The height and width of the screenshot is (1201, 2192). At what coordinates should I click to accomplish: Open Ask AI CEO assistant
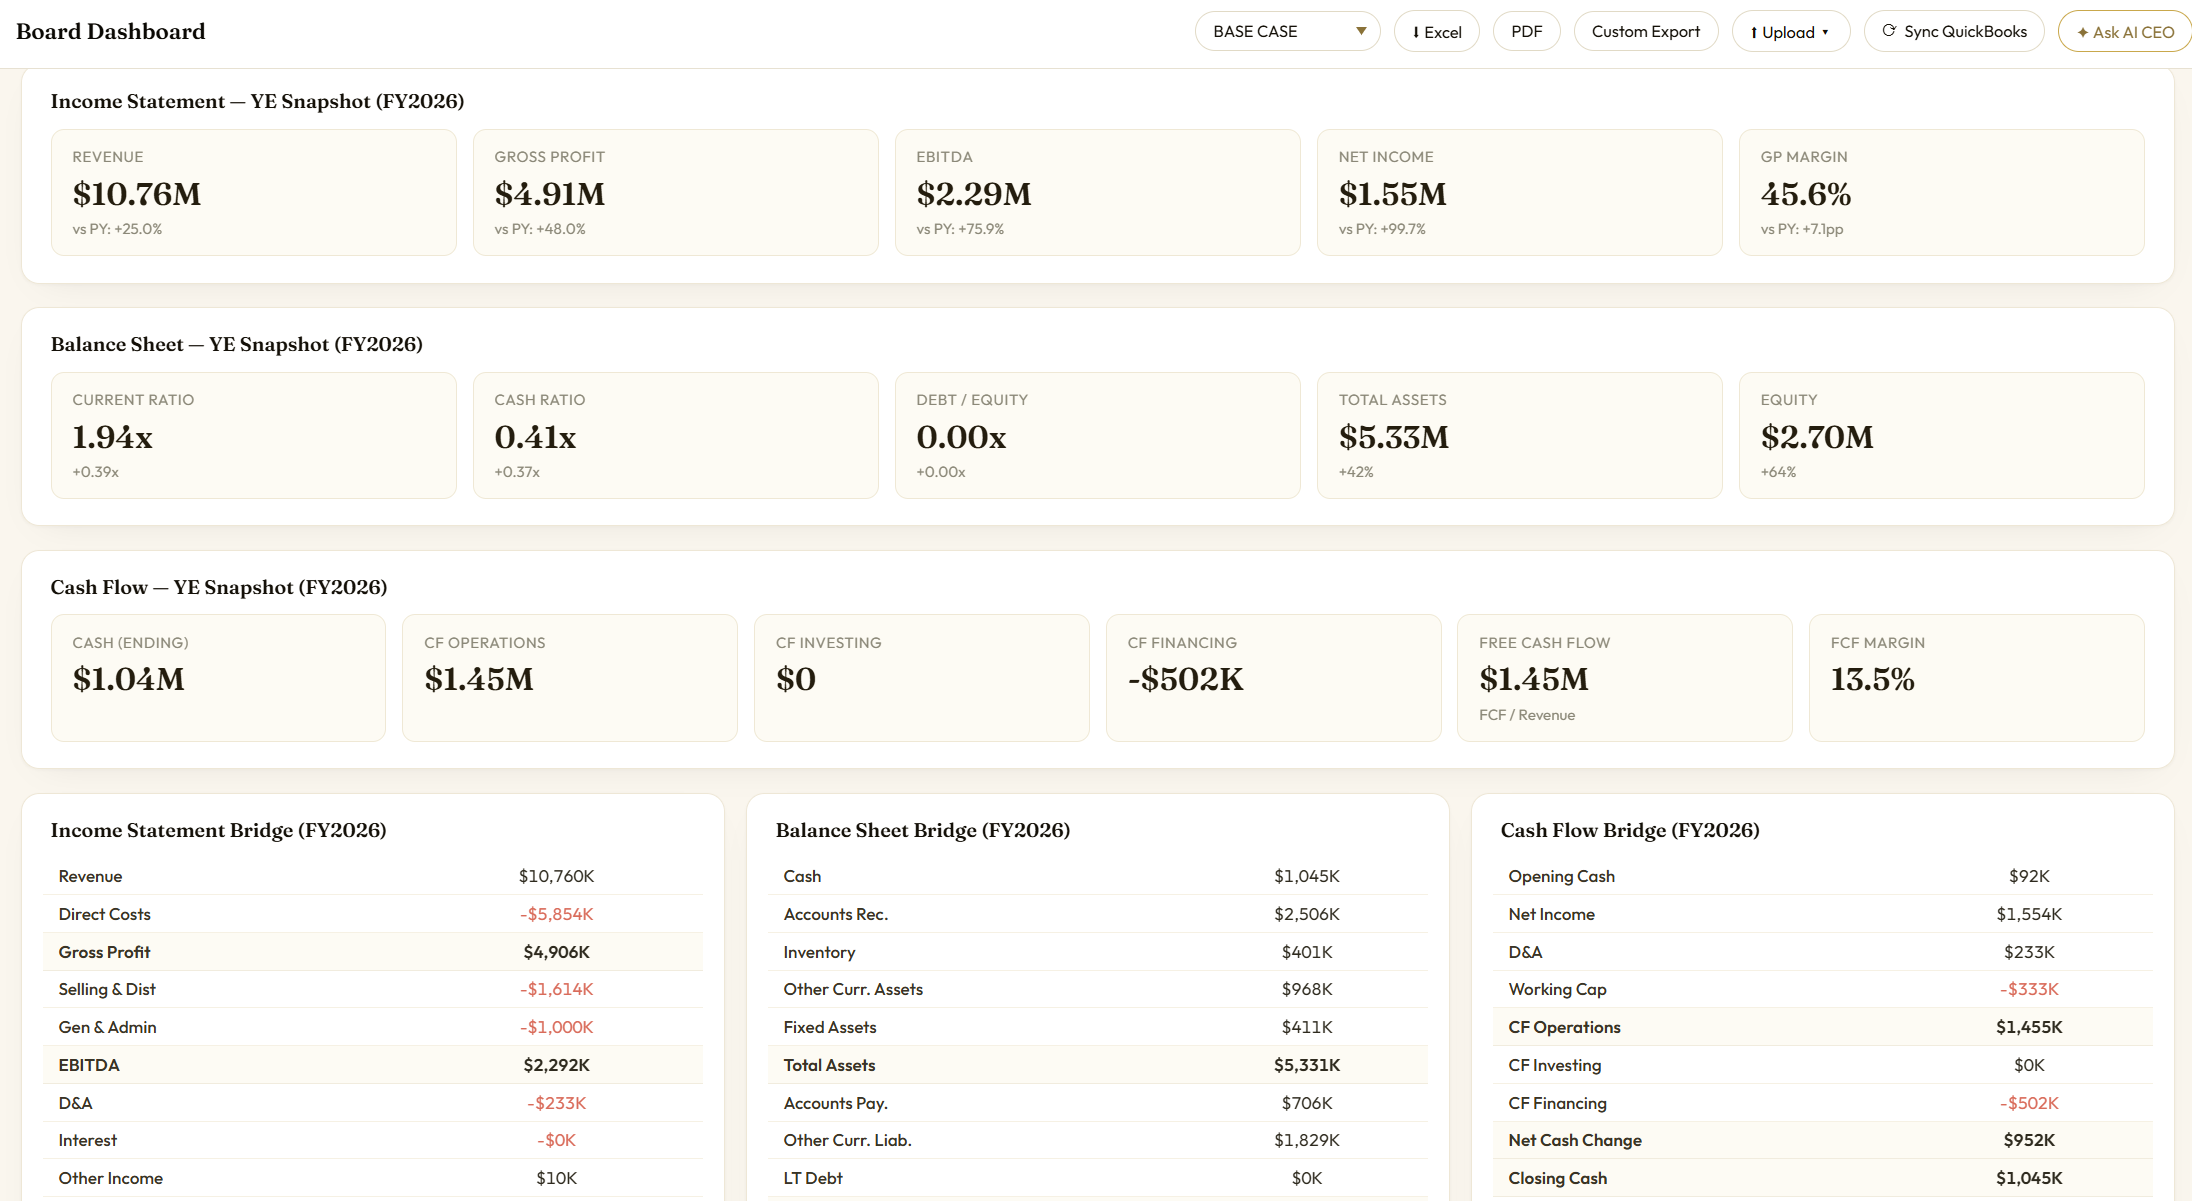(2125, 32)
